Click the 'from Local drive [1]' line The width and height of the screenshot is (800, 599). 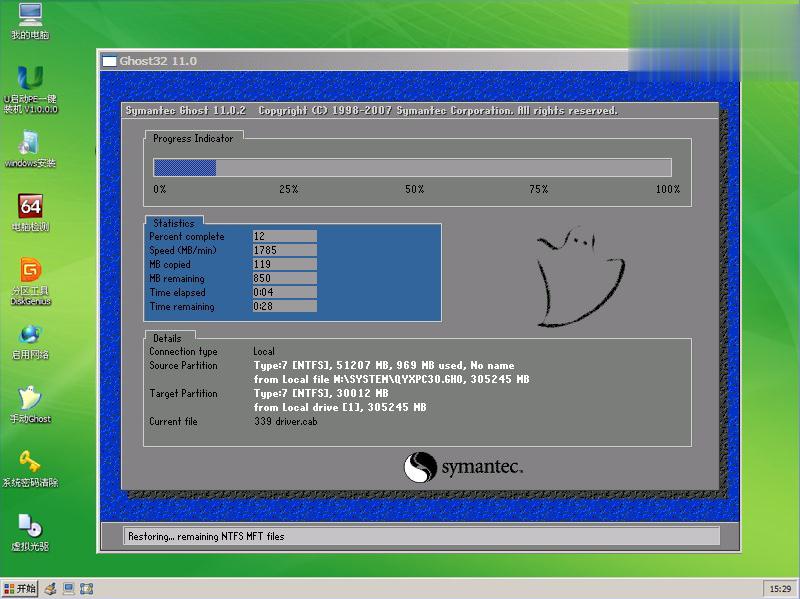click(340, 407)
